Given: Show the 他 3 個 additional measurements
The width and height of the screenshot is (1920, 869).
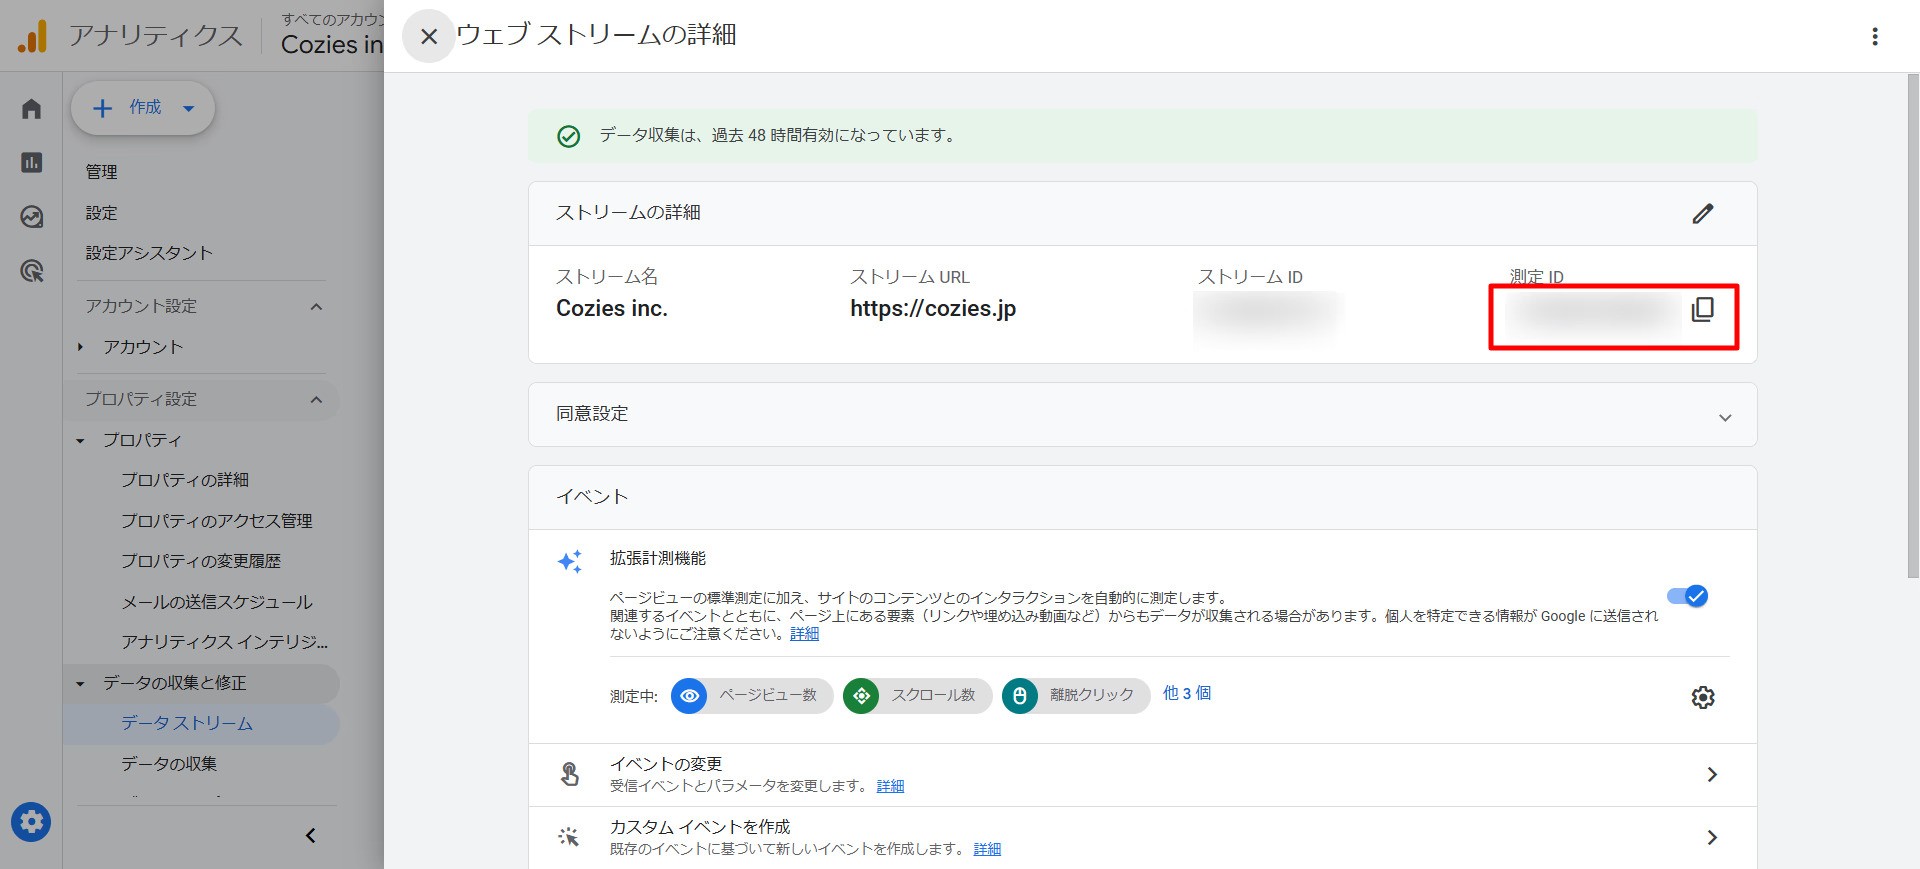Looking at the screenshot, I should tap(1187, 693).
